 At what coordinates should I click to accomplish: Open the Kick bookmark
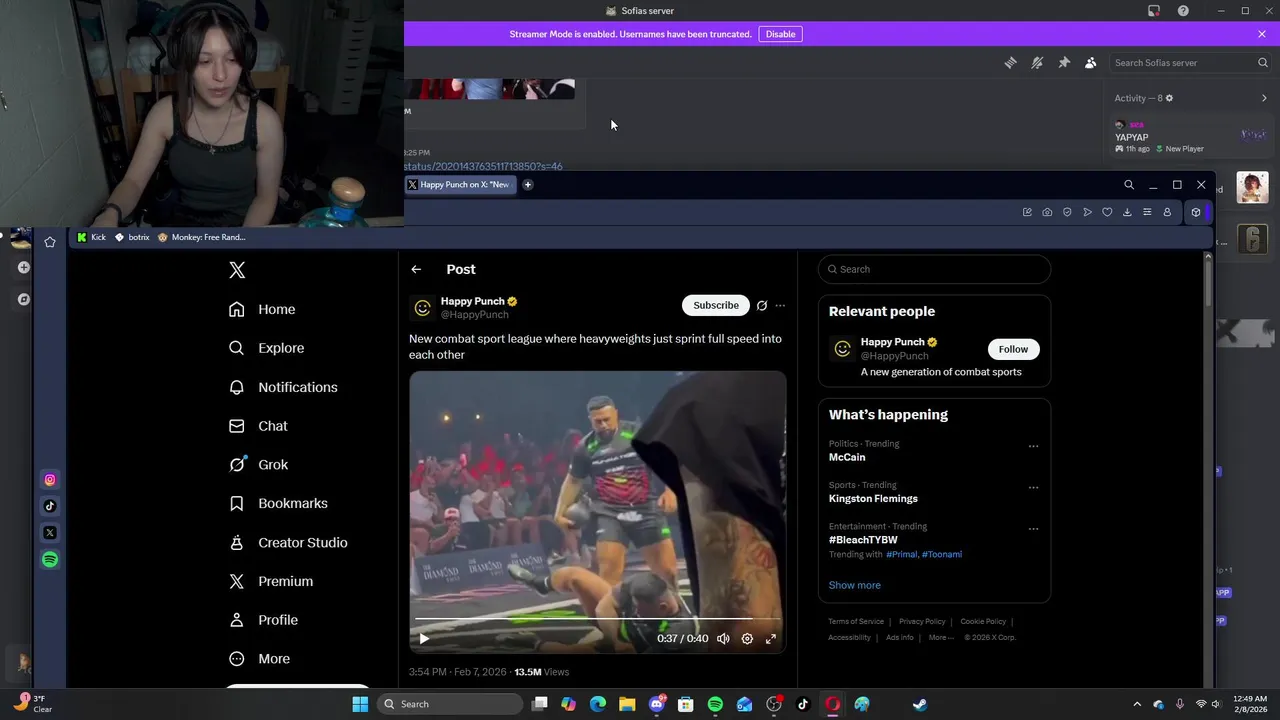click(x=91, y=237)
